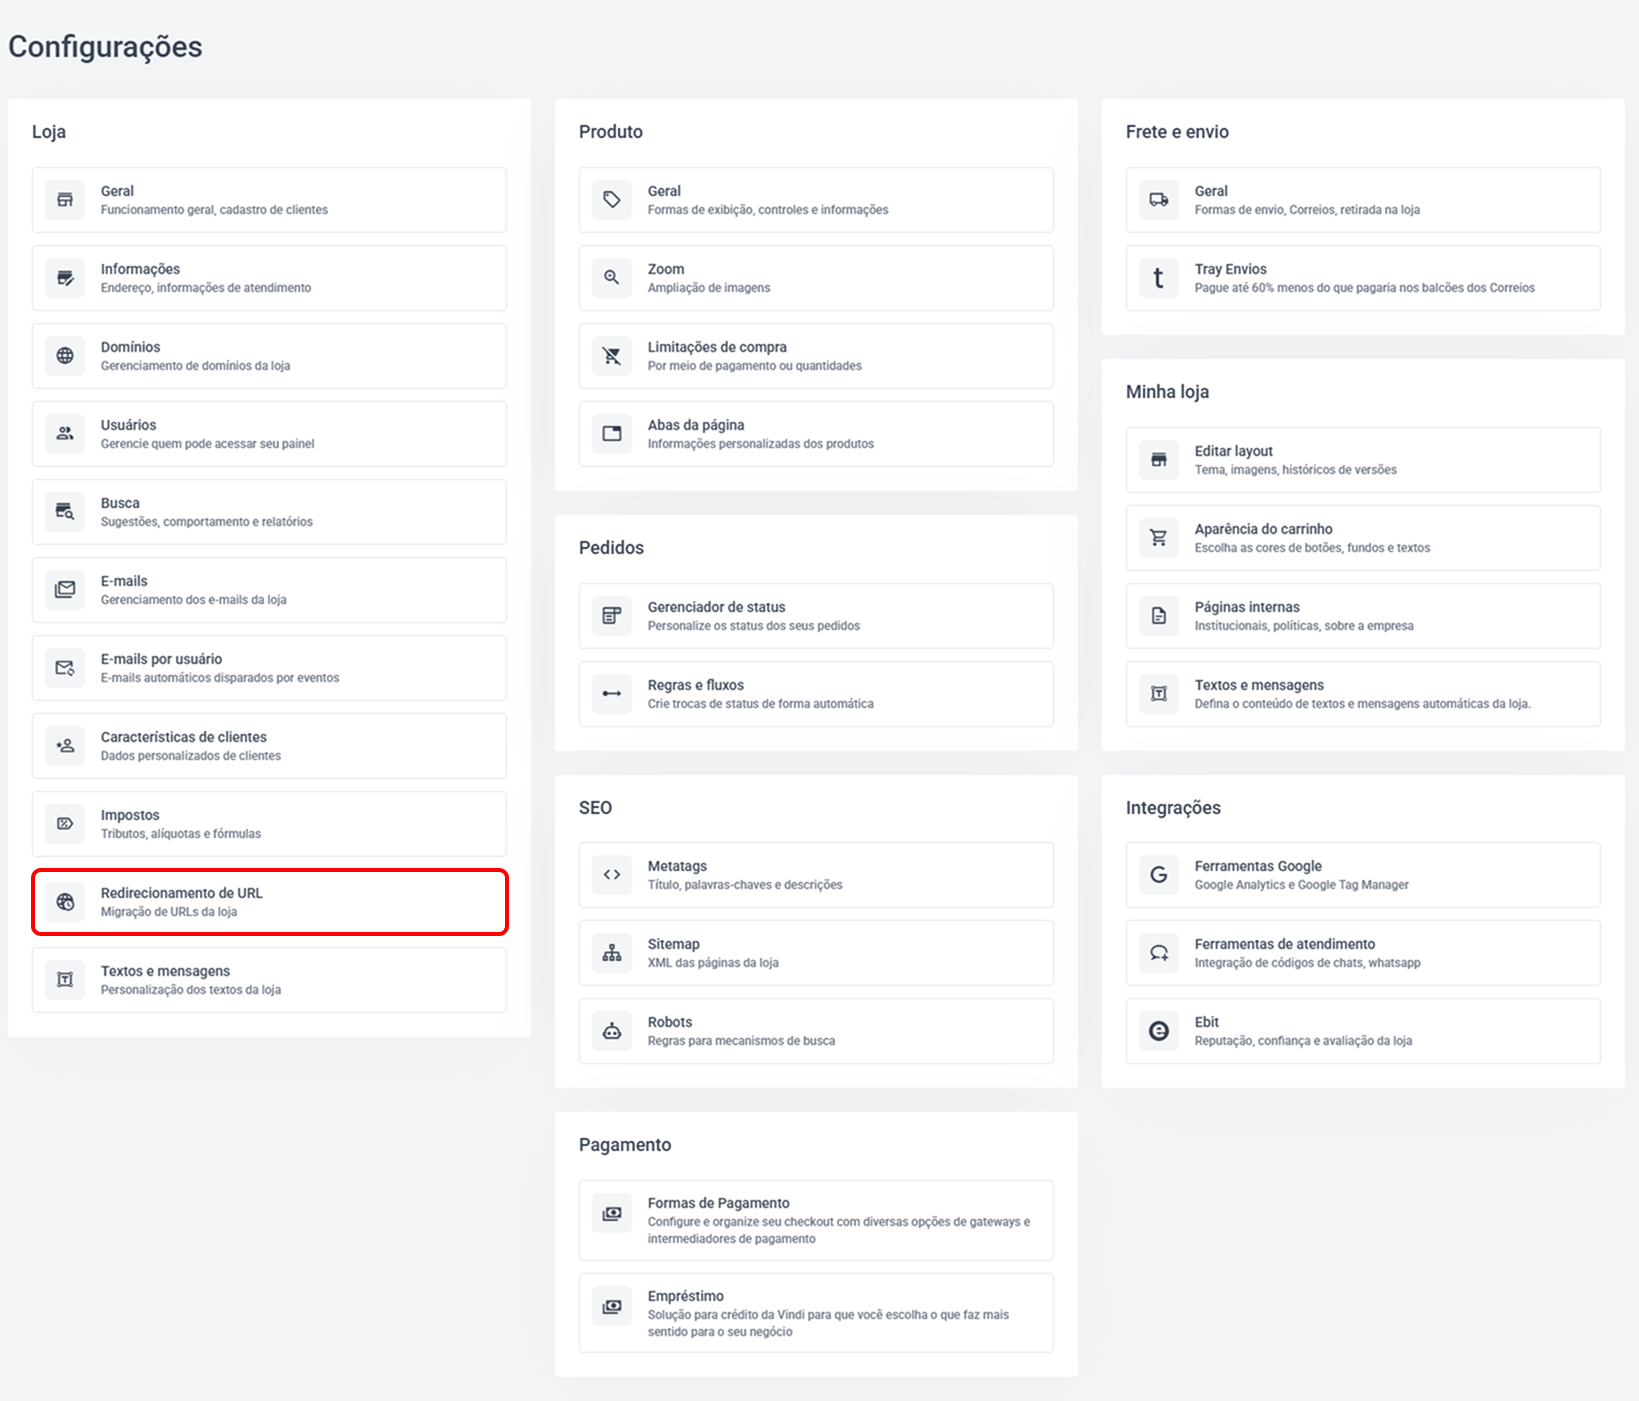Click the Formas de Pagamento money icon

tap(612, 1213)
